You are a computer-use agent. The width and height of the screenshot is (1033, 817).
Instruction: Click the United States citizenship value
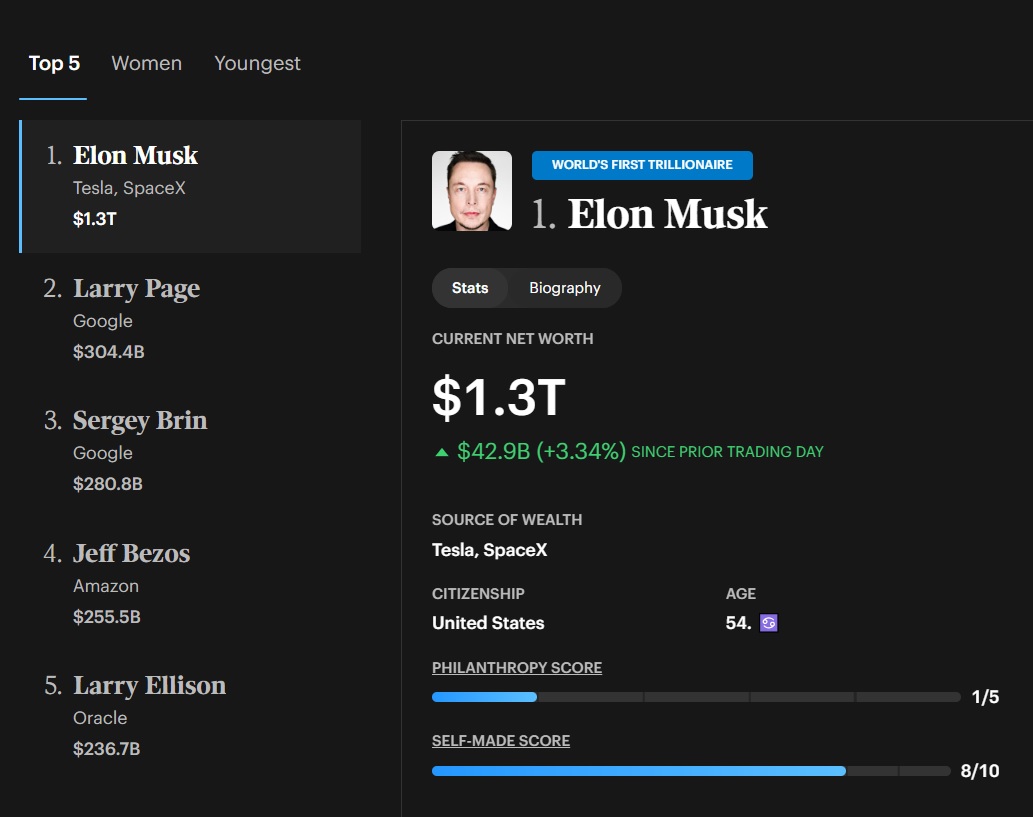[488, 623]
